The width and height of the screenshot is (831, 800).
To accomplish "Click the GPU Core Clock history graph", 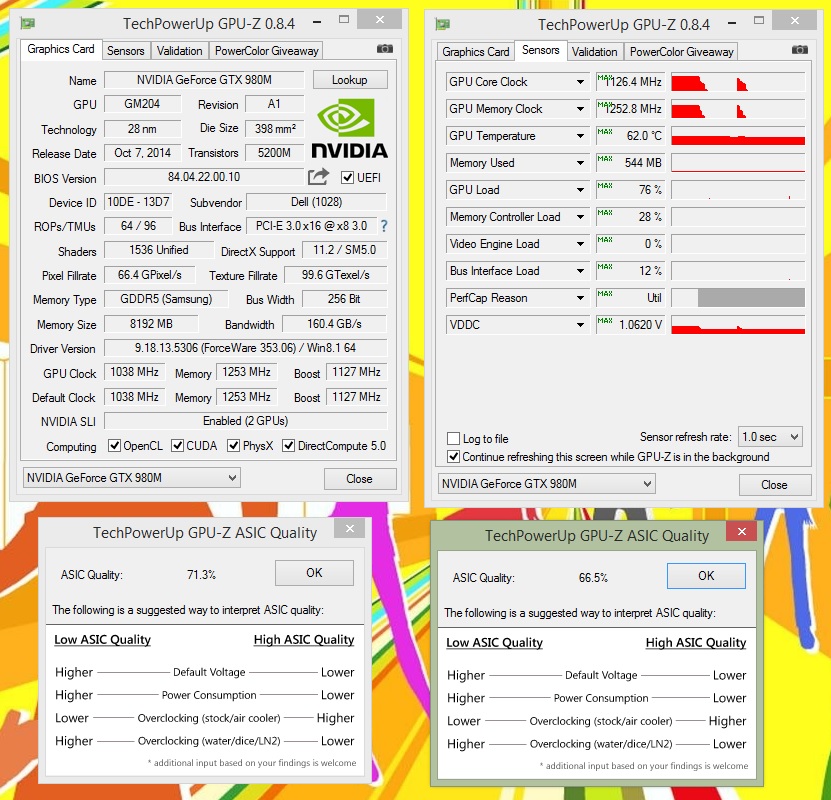I will pos(738,82).
